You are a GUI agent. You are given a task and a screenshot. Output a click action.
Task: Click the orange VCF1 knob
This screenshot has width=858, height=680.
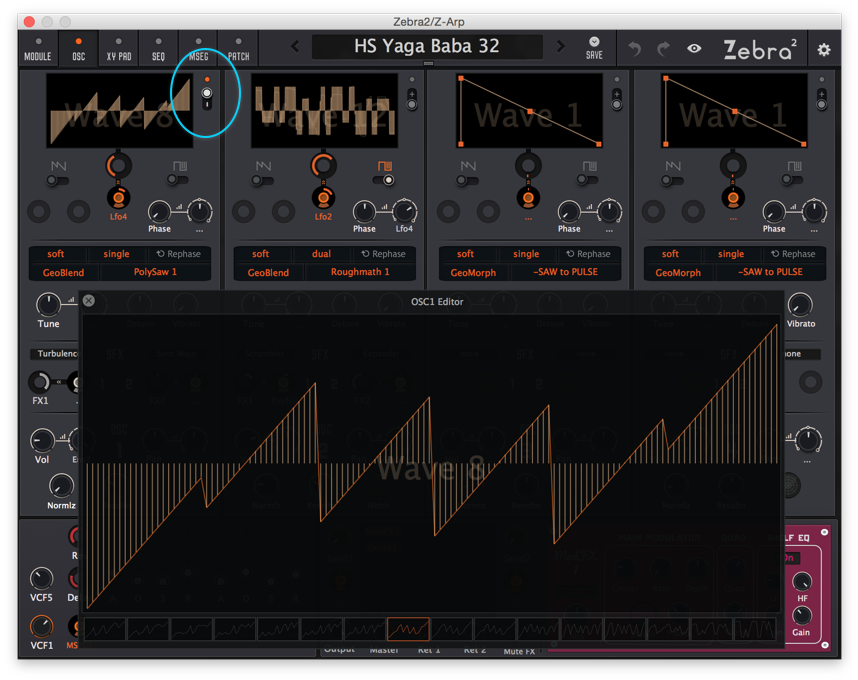click(x=42, y=626)
